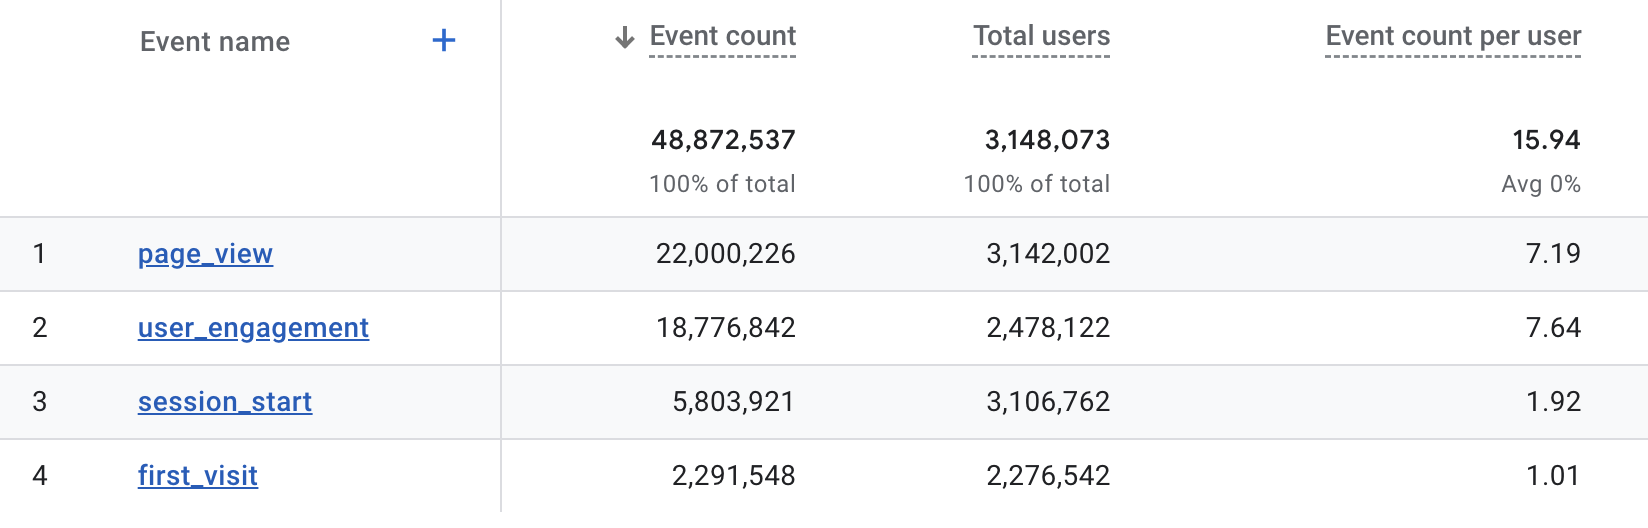Click session_start event count 5,803,921
Viewport: 1648px width, 528px height.
[734, 402]
